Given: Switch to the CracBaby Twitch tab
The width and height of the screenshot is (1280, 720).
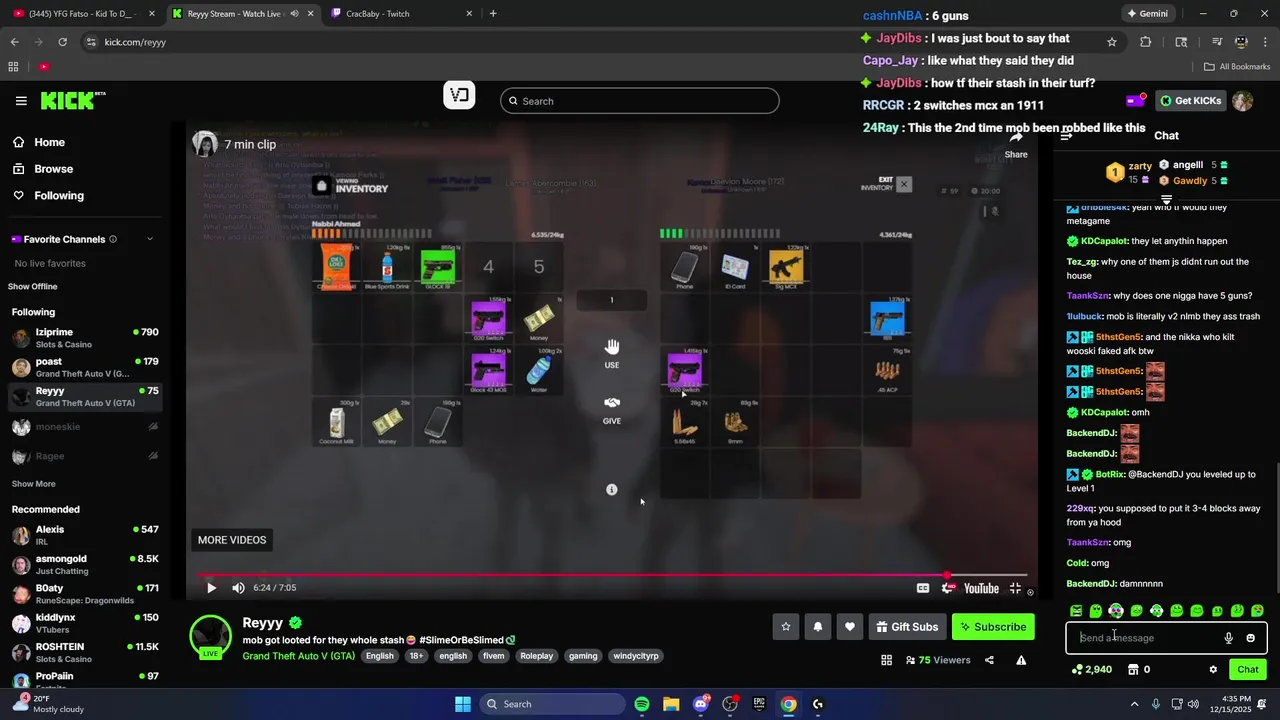Looking at the screenshot, I should click(x=400, y=14).
